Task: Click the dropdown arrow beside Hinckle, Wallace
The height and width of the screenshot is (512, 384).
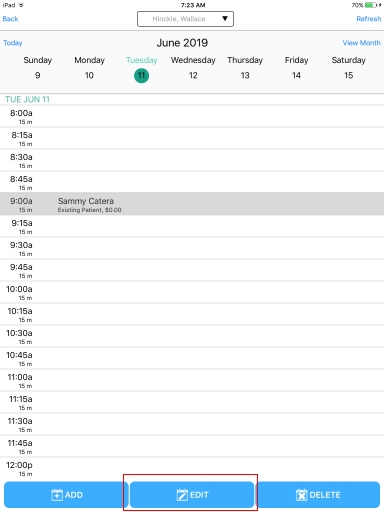Action: (225, 18)
